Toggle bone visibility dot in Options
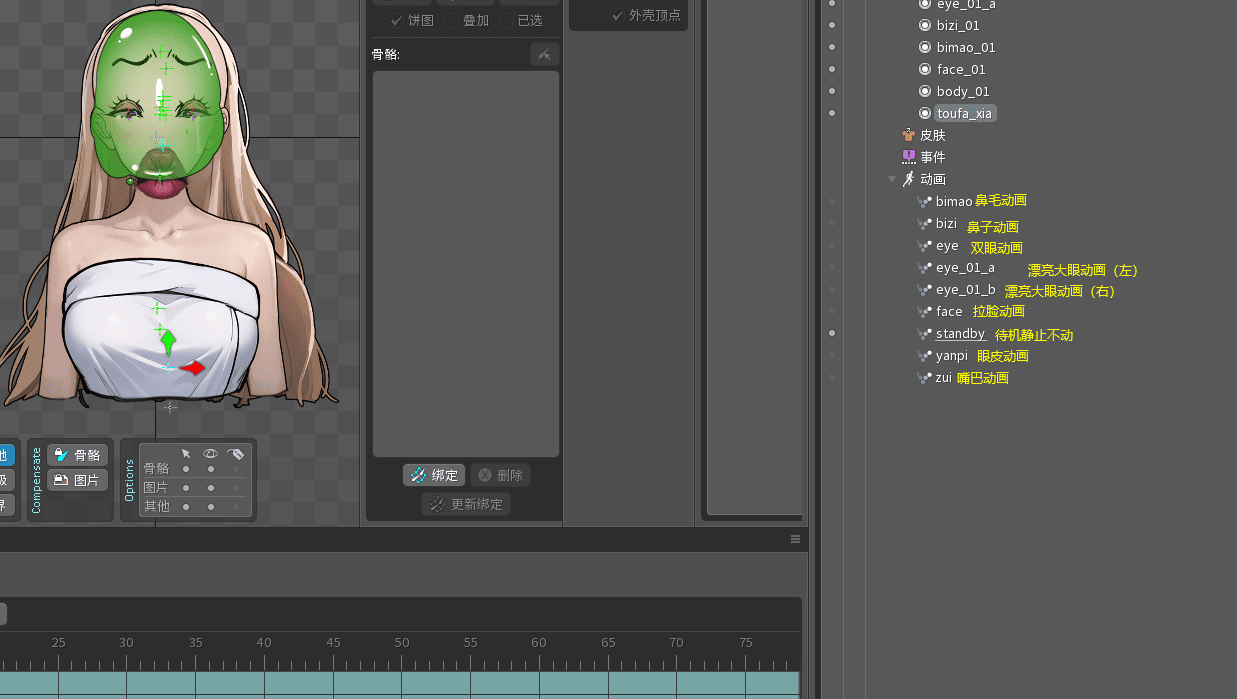Screen dimensions: 1237x699 pos(210,469)
